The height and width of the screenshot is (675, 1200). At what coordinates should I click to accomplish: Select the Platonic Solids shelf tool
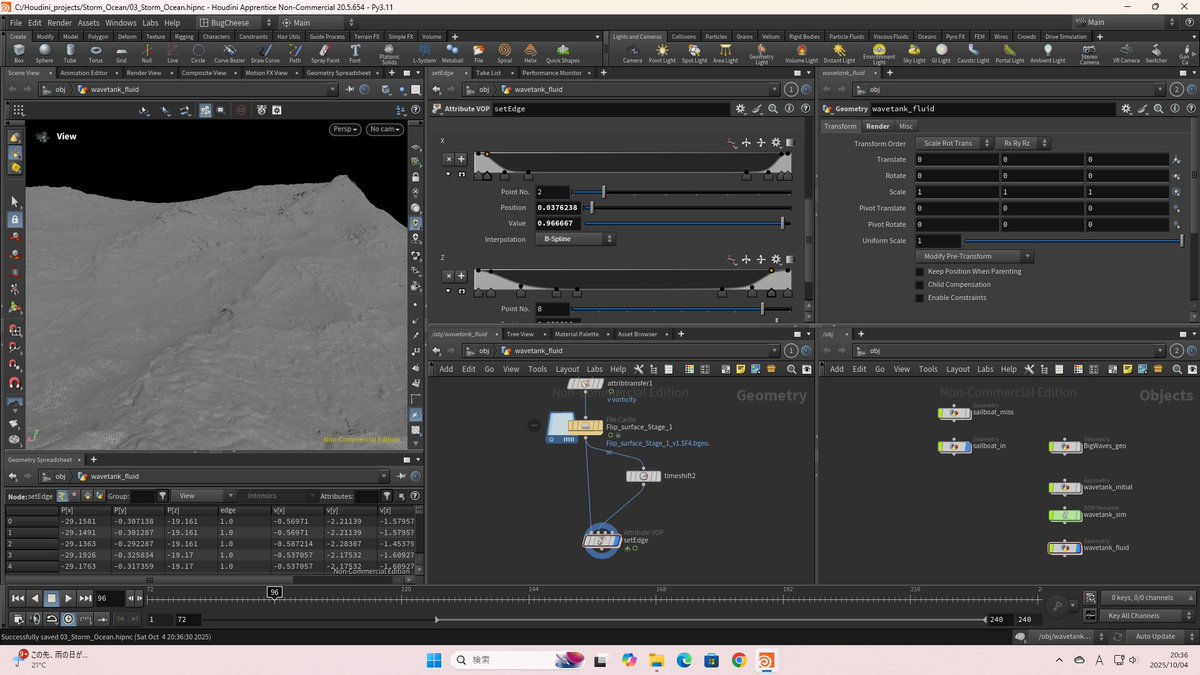point(389,52)
